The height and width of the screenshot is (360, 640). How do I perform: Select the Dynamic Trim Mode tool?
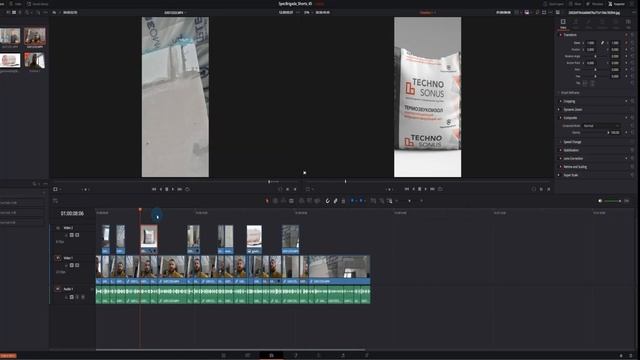pos(283,201)
